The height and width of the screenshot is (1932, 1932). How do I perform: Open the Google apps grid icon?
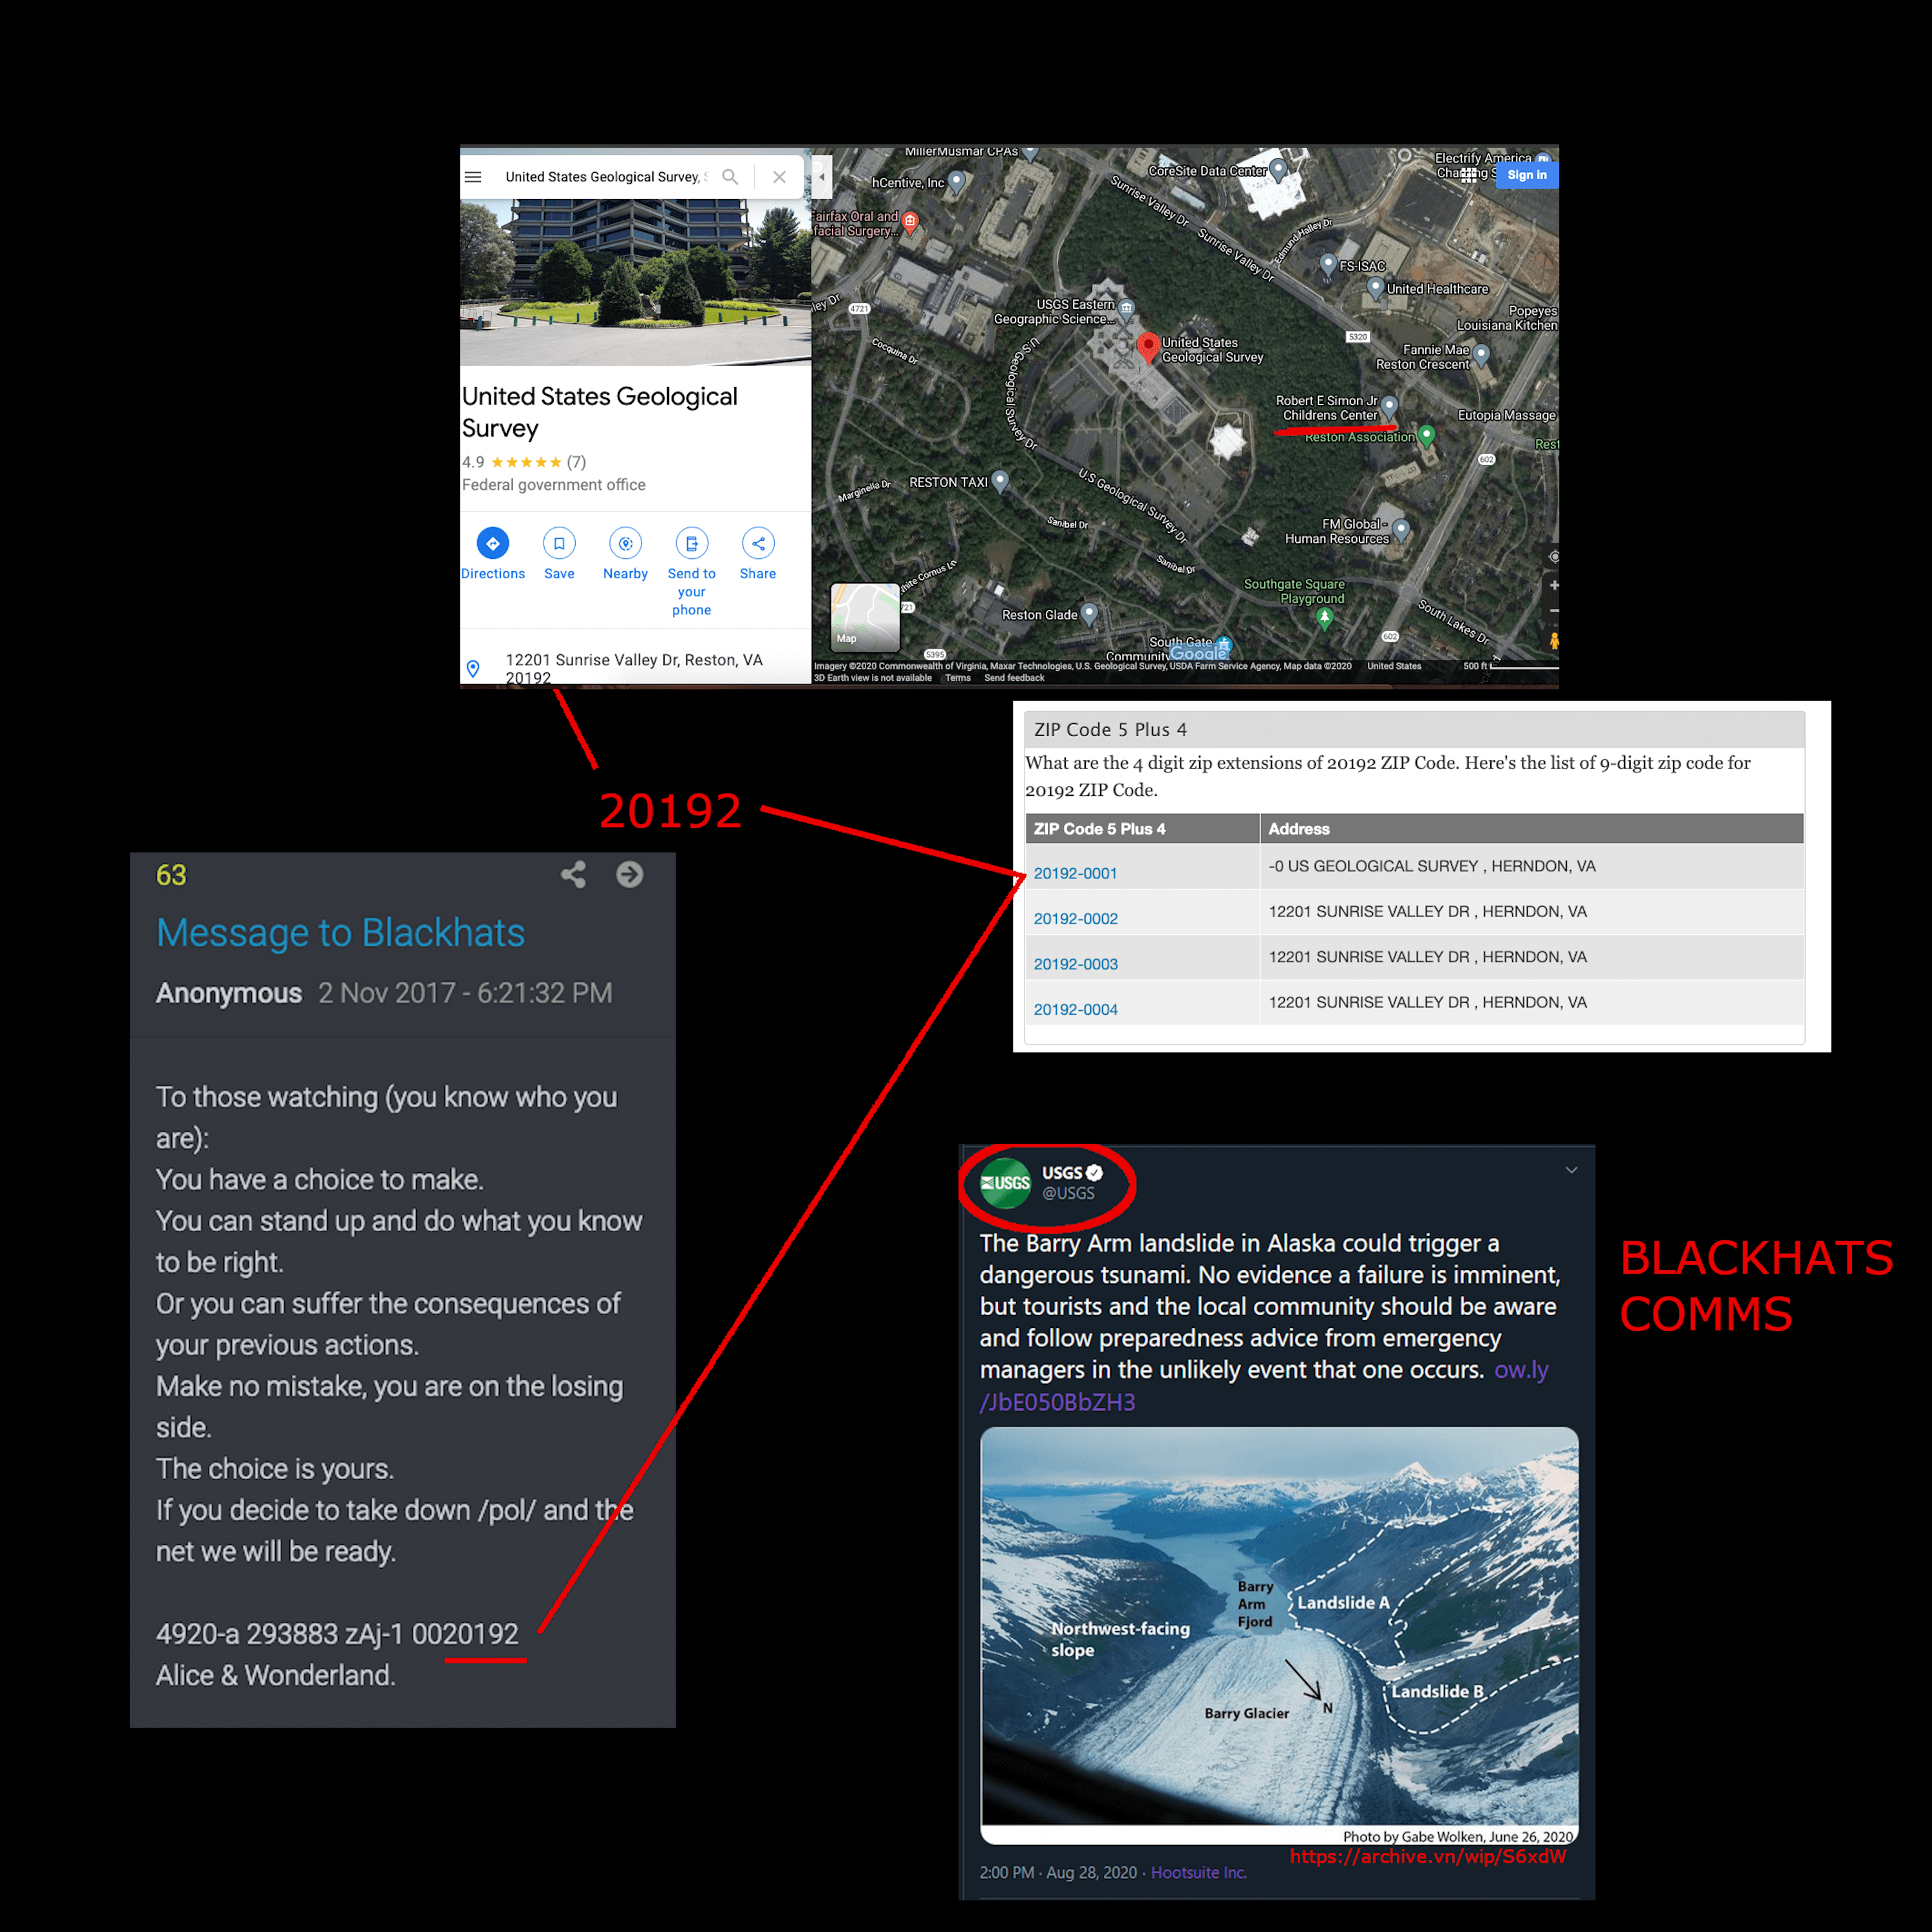pyautogui.click(x=1468, y=175)
